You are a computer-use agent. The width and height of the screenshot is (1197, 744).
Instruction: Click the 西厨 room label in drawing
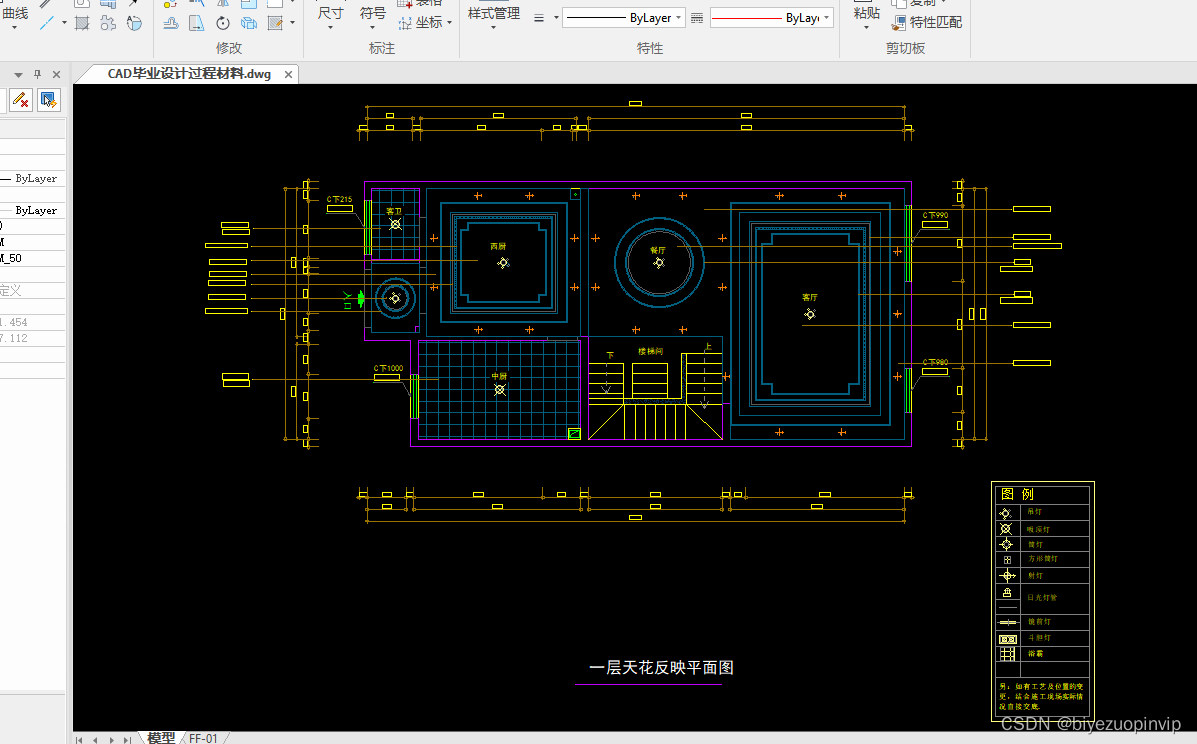tap(498, 246)
